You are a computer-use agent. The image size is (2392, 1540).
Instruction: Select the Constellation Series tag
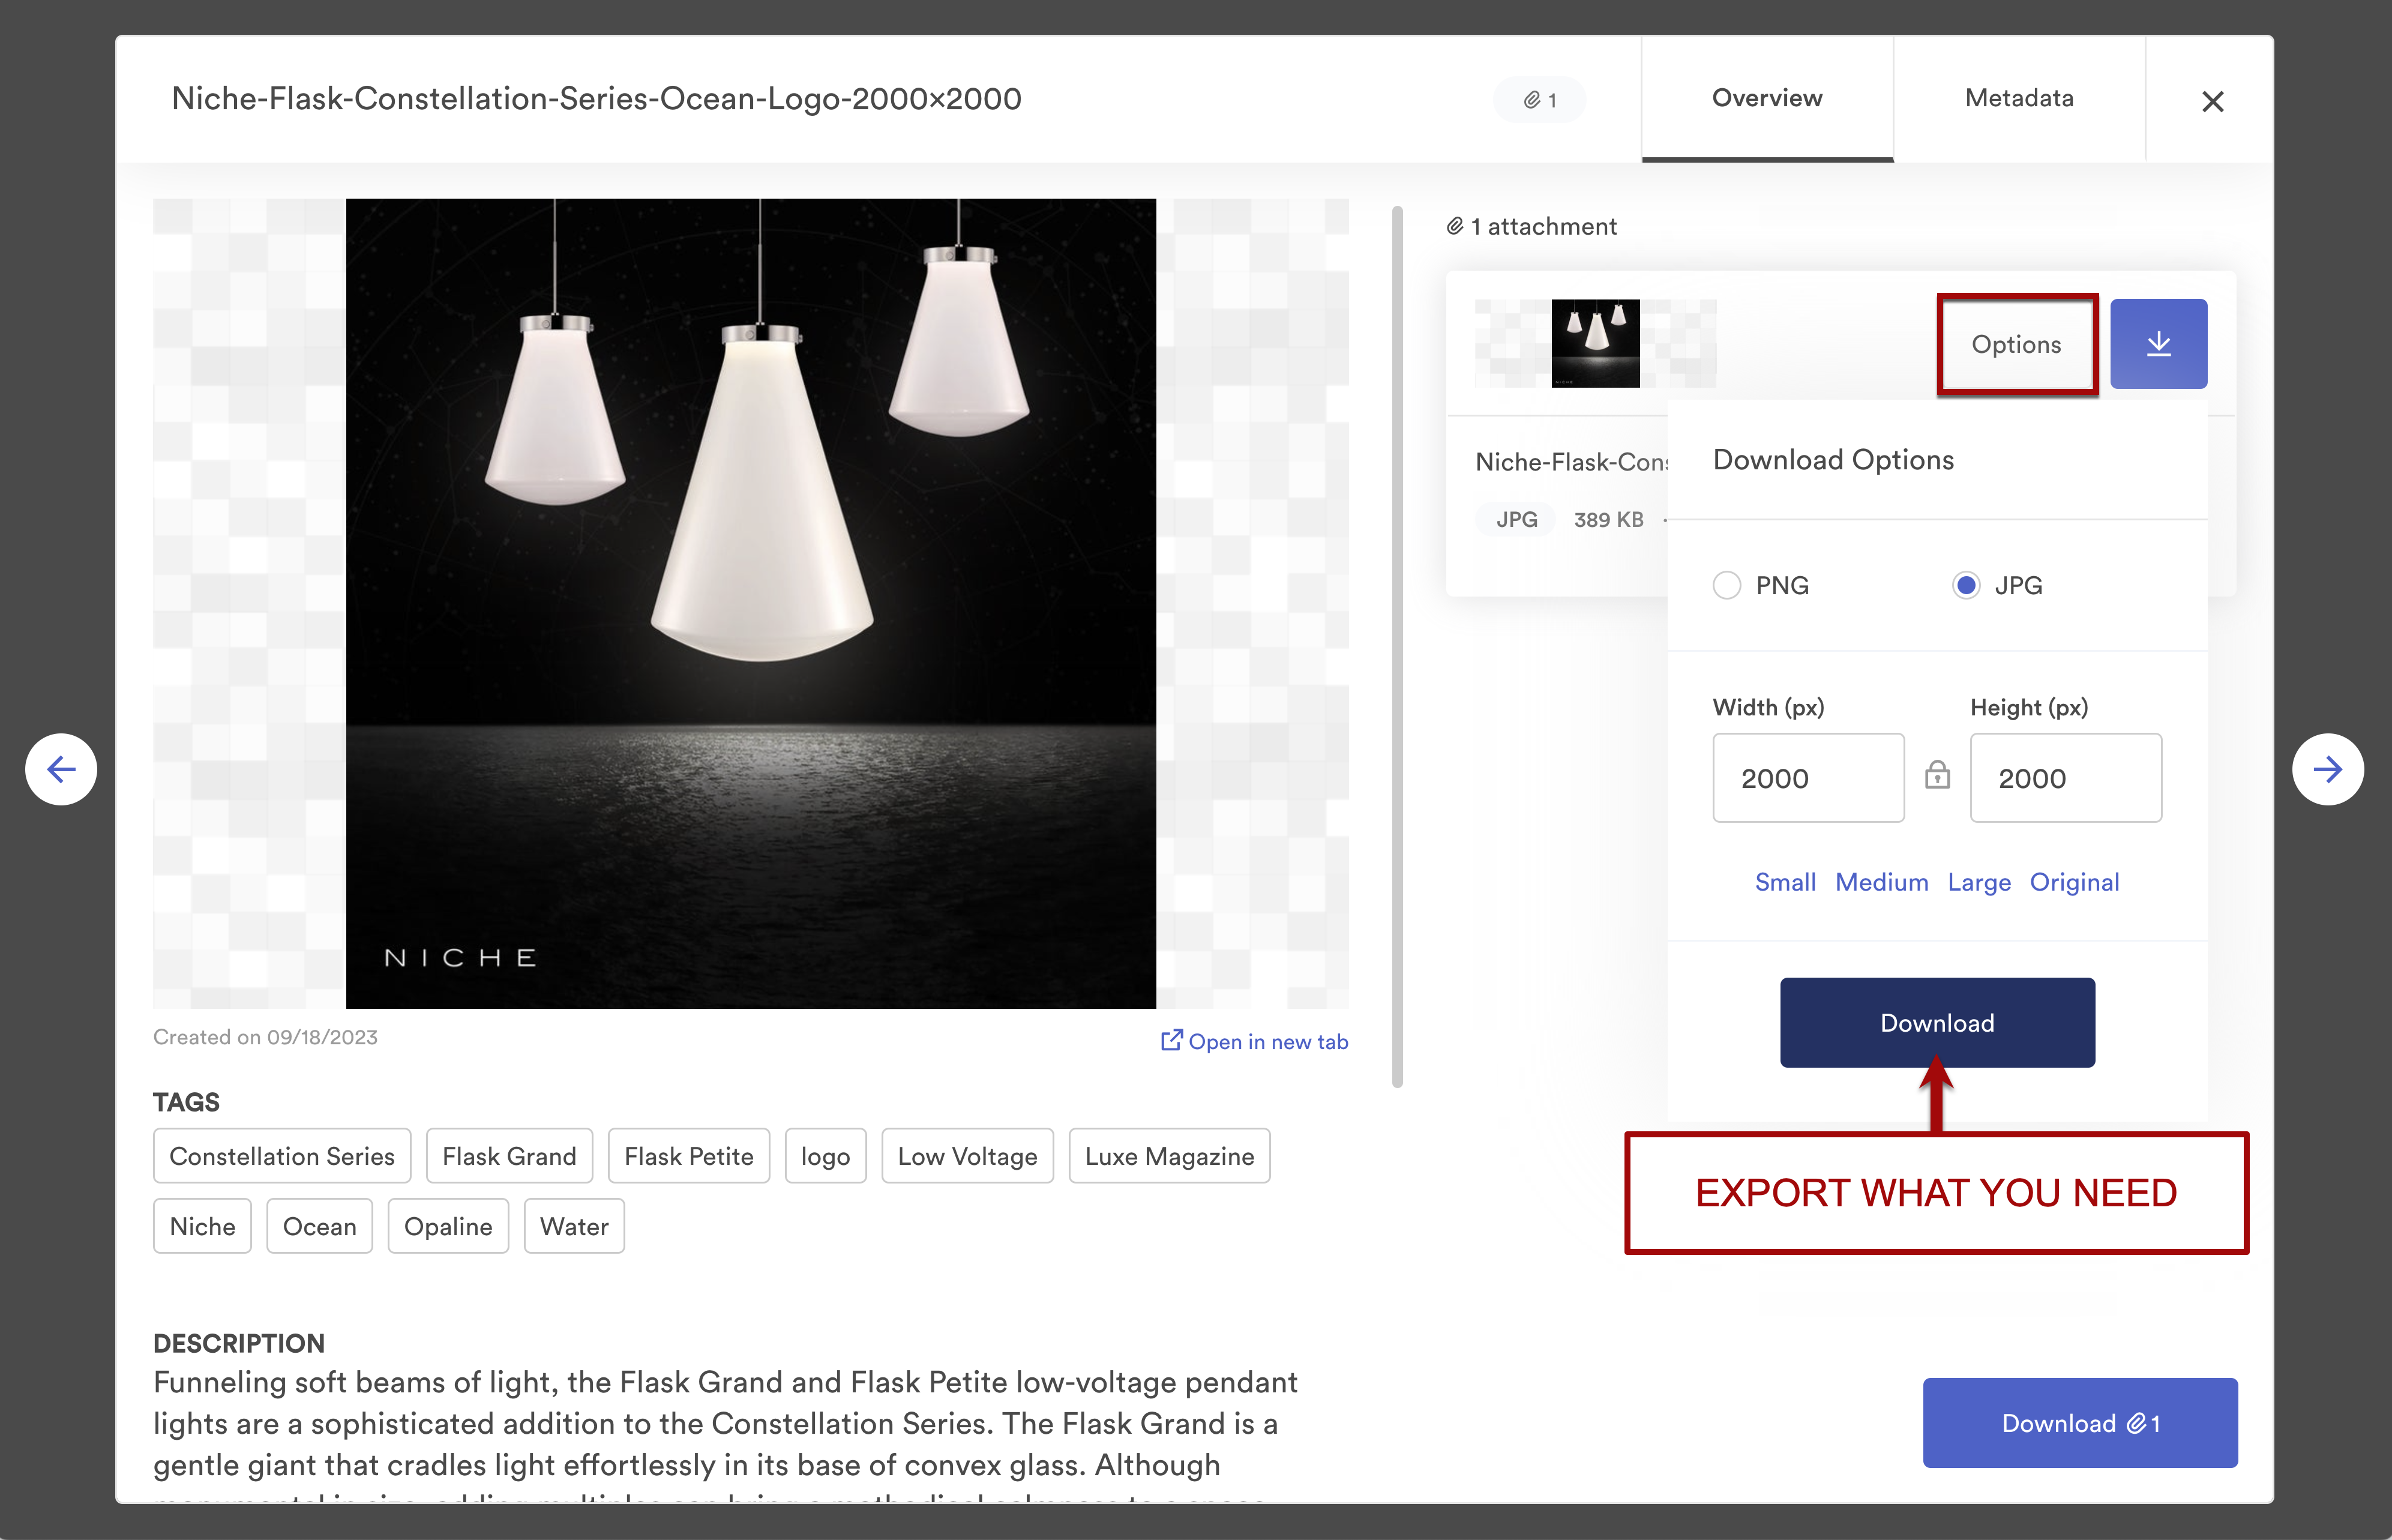pos(282,1156)
